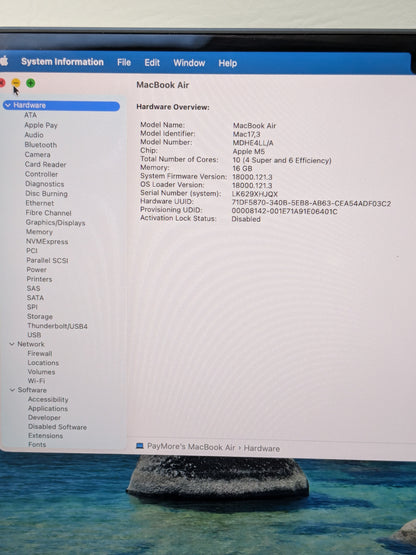
Task: Select the Network category row
Action: [x=31, y=344]
